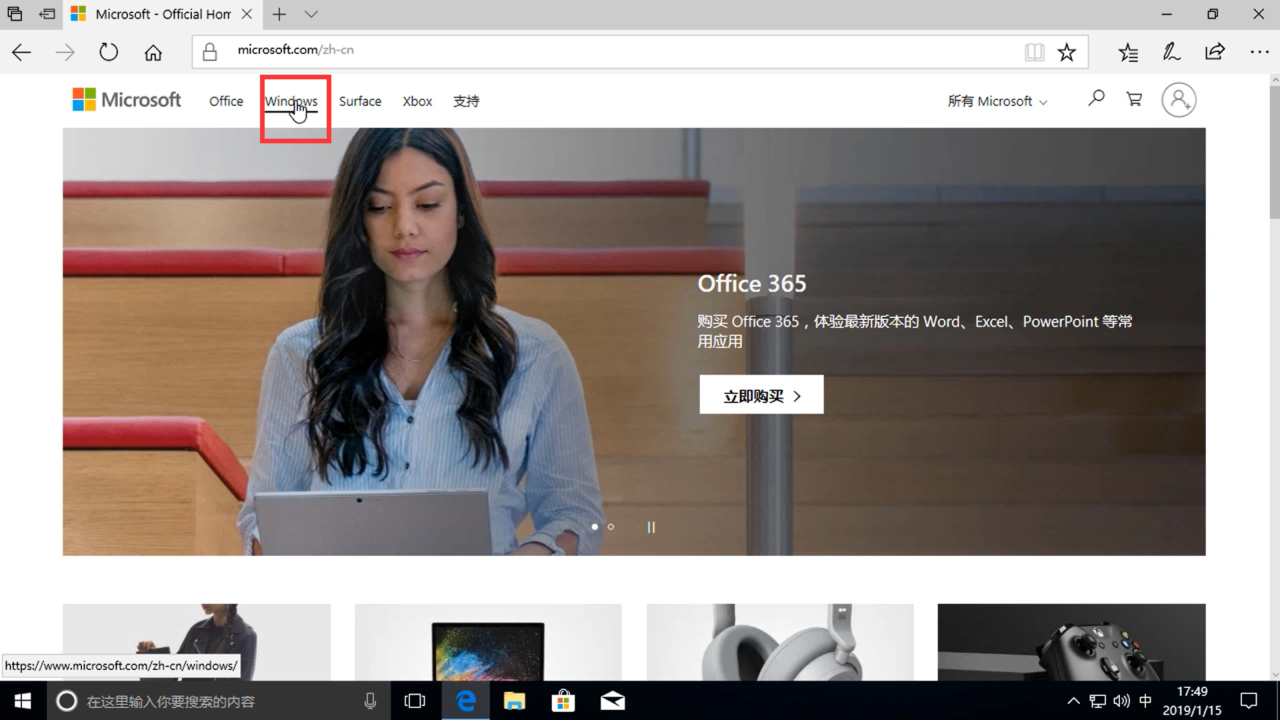
Task: Pause the hero carousel
Action: tap(651, 527)
